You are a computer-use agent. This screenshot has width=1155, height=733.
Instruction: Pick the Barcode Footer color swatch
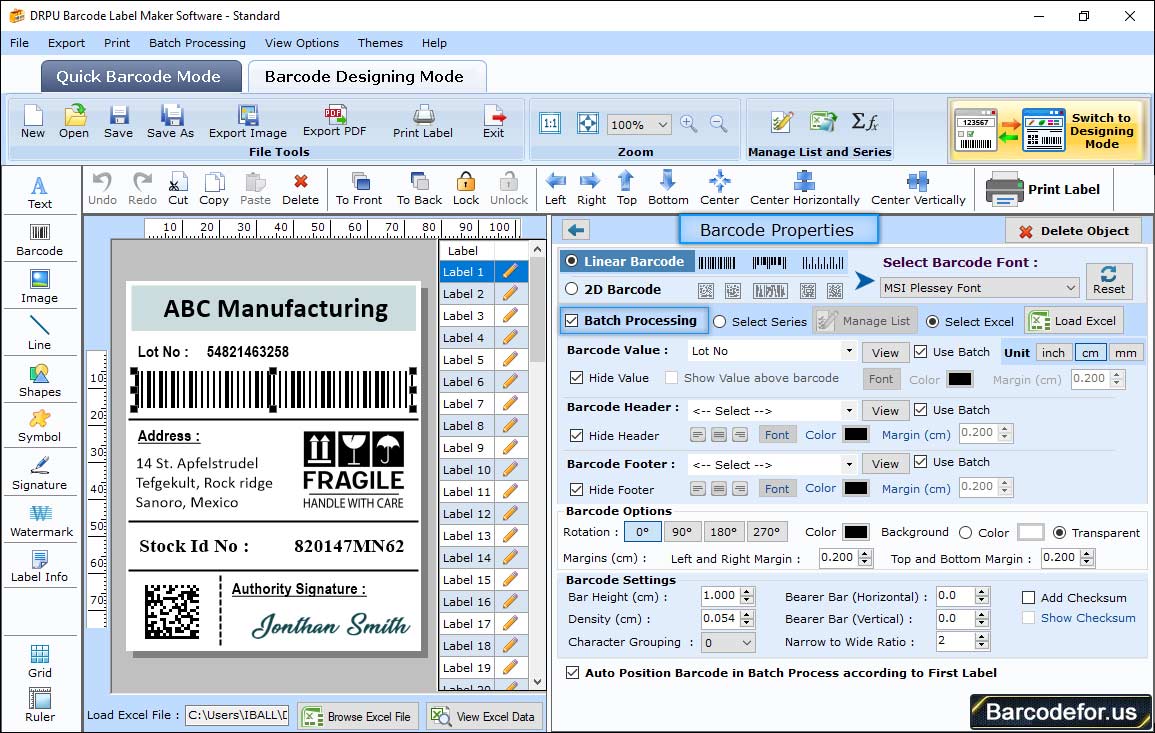click(855, 488)
